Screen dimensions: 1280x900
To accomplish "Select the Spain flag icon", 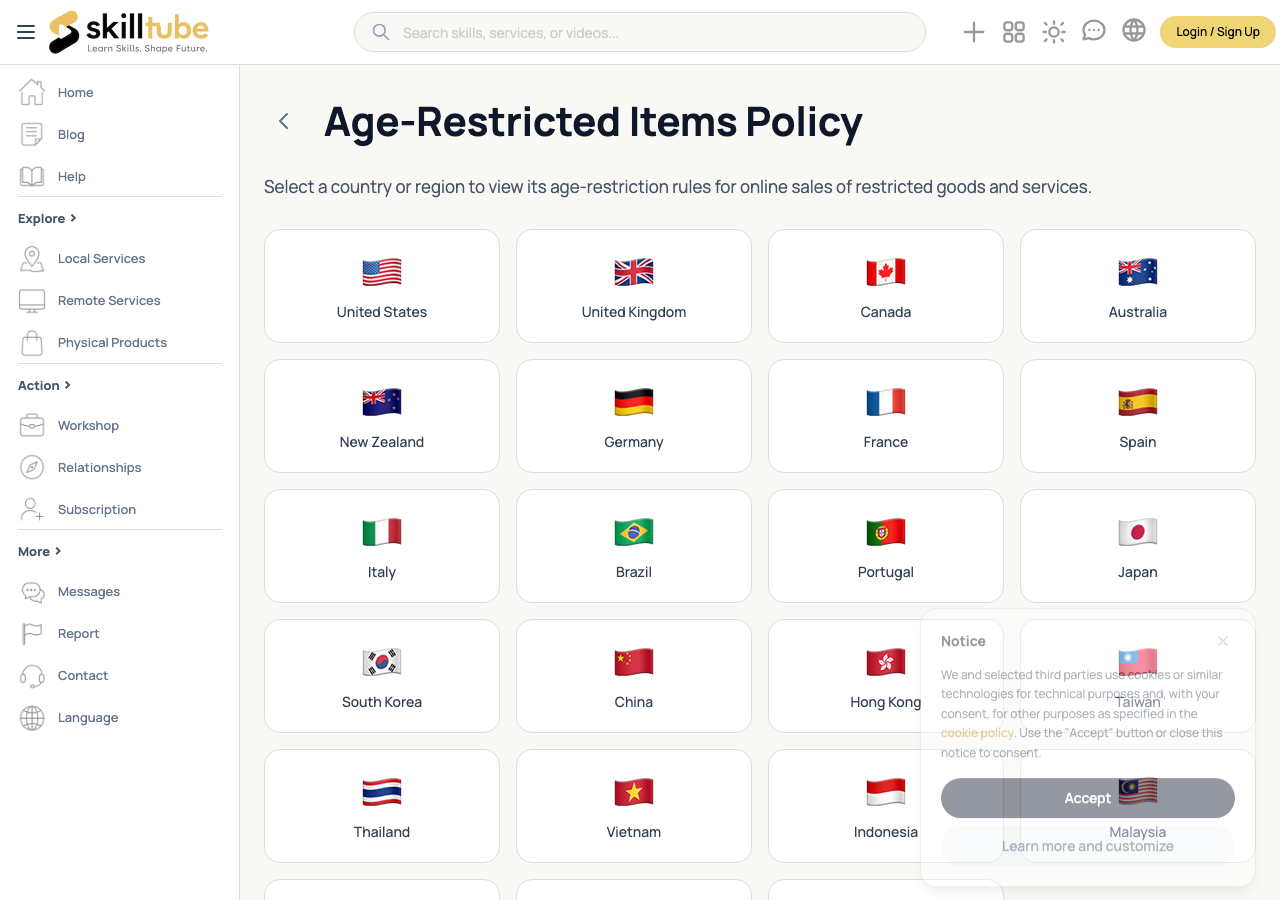I will (1138, 402).
